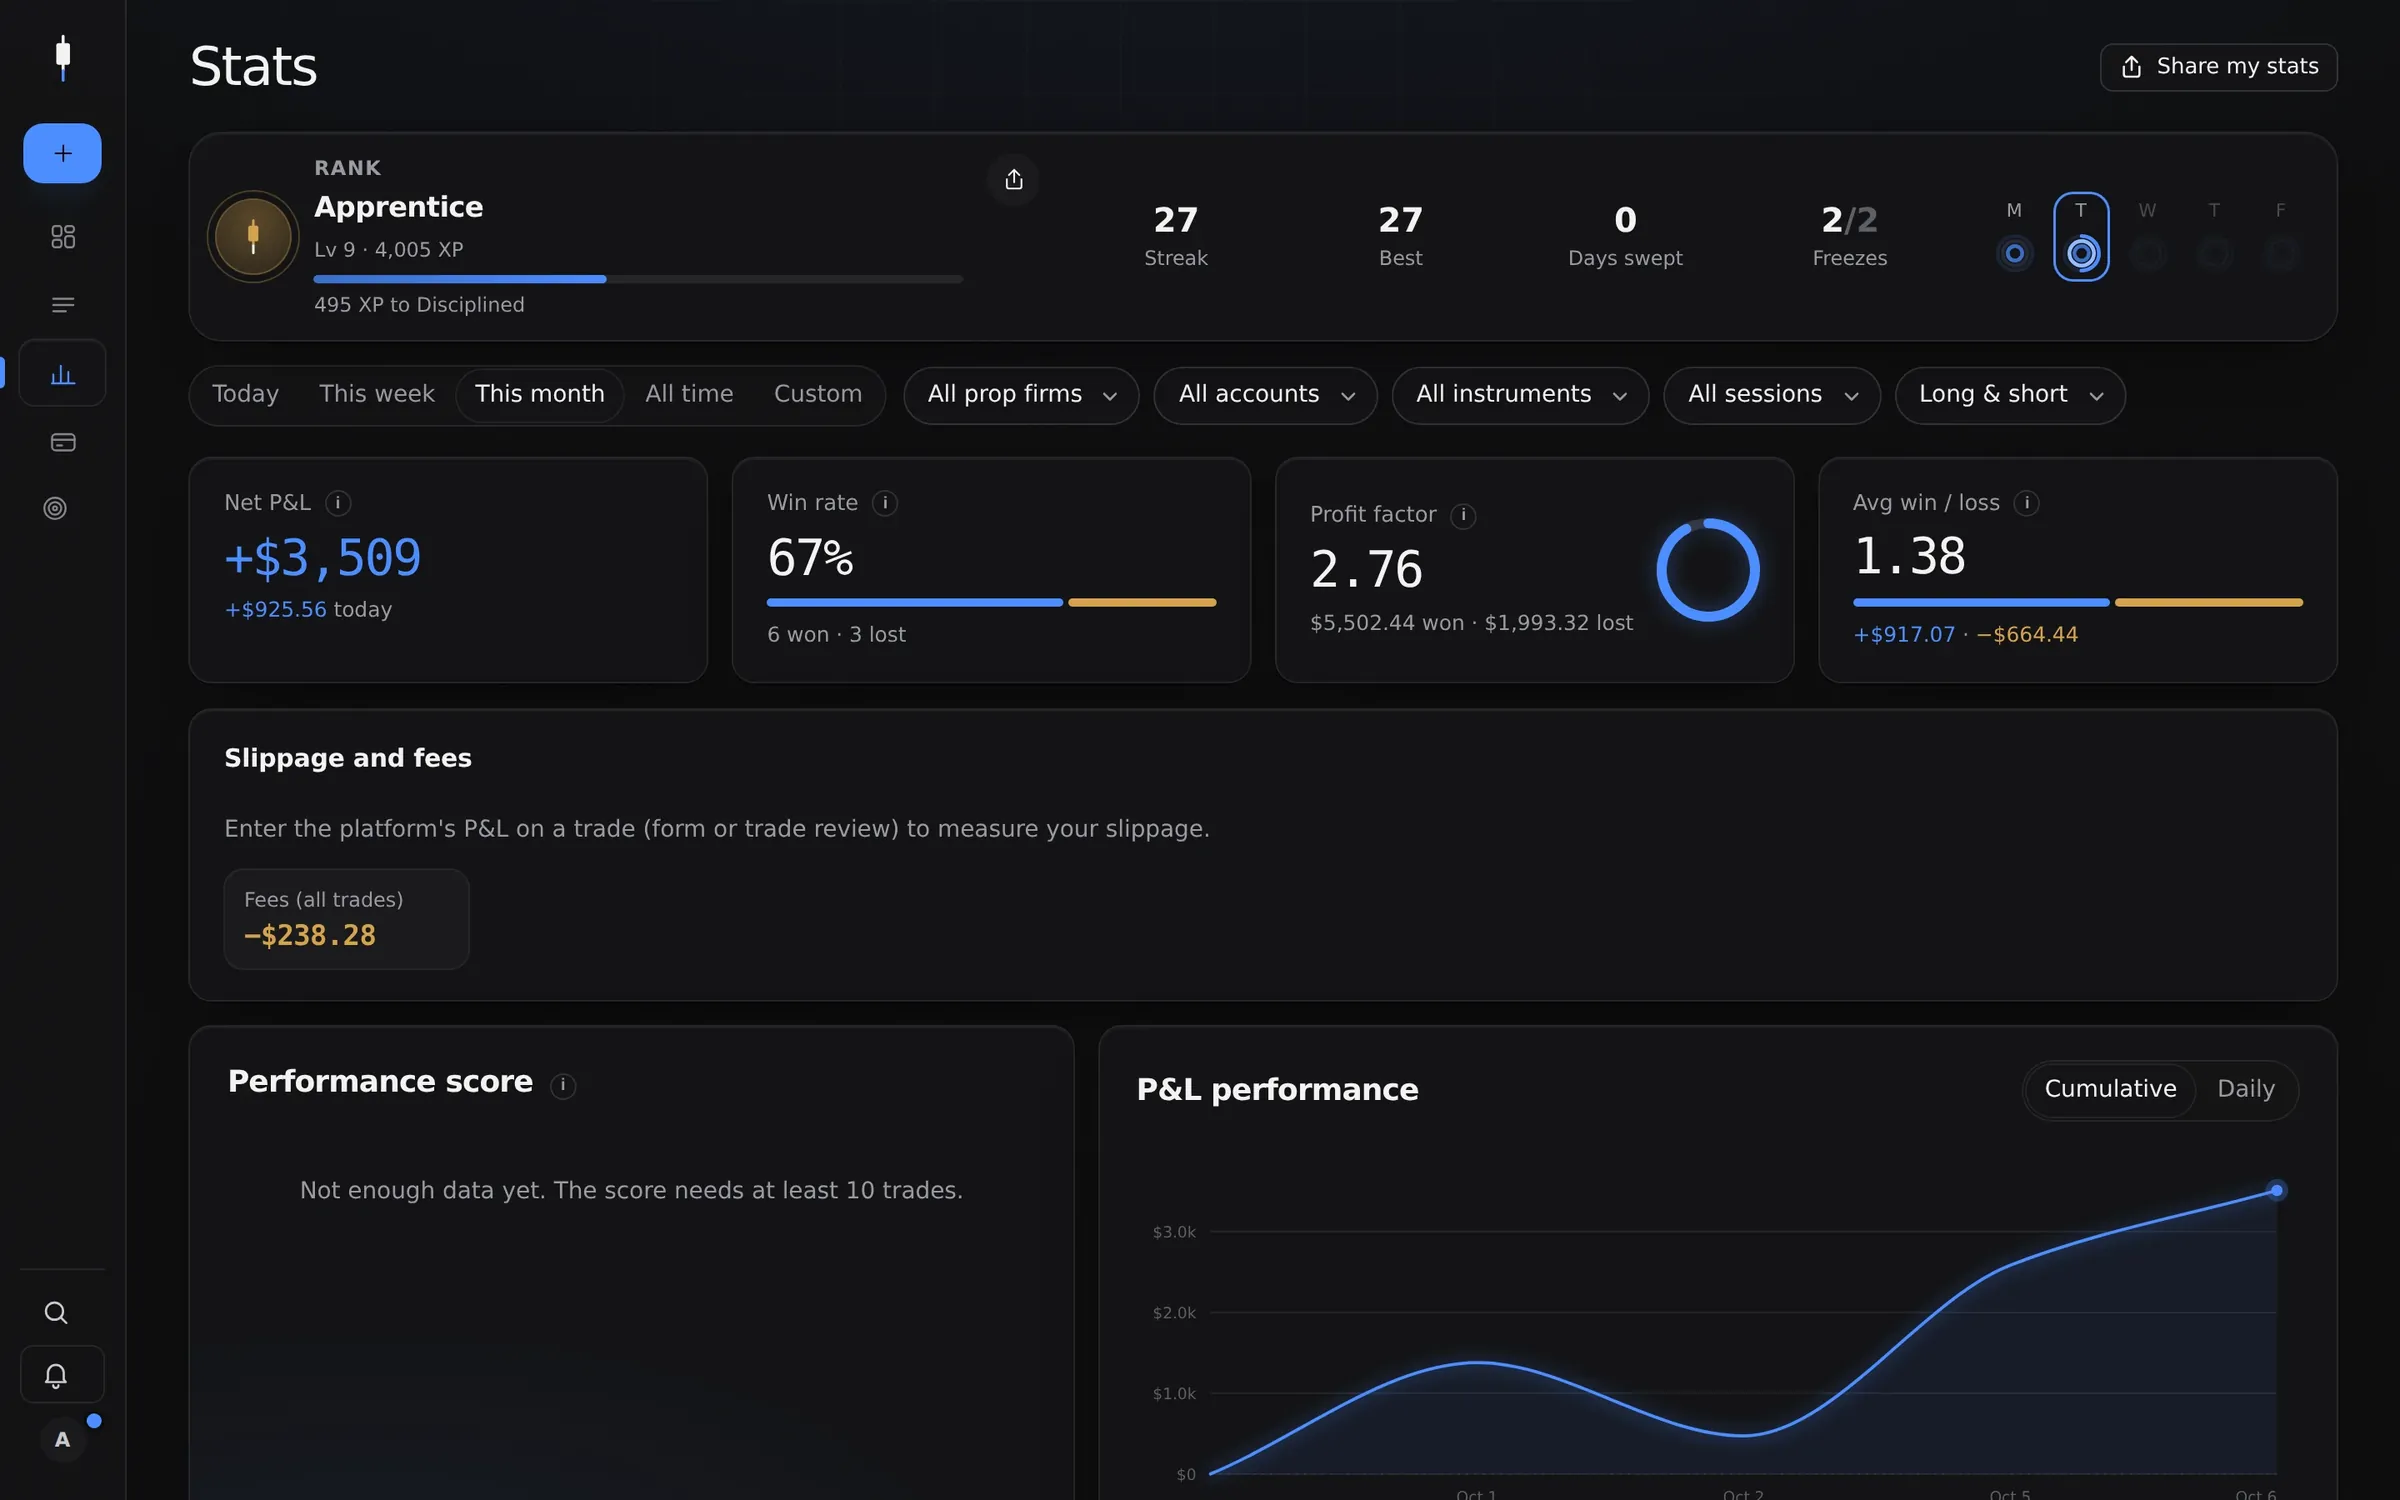Click the latest P&L chart data point
This screenshot has width=2400, height=1500.
[2276, 1191]
